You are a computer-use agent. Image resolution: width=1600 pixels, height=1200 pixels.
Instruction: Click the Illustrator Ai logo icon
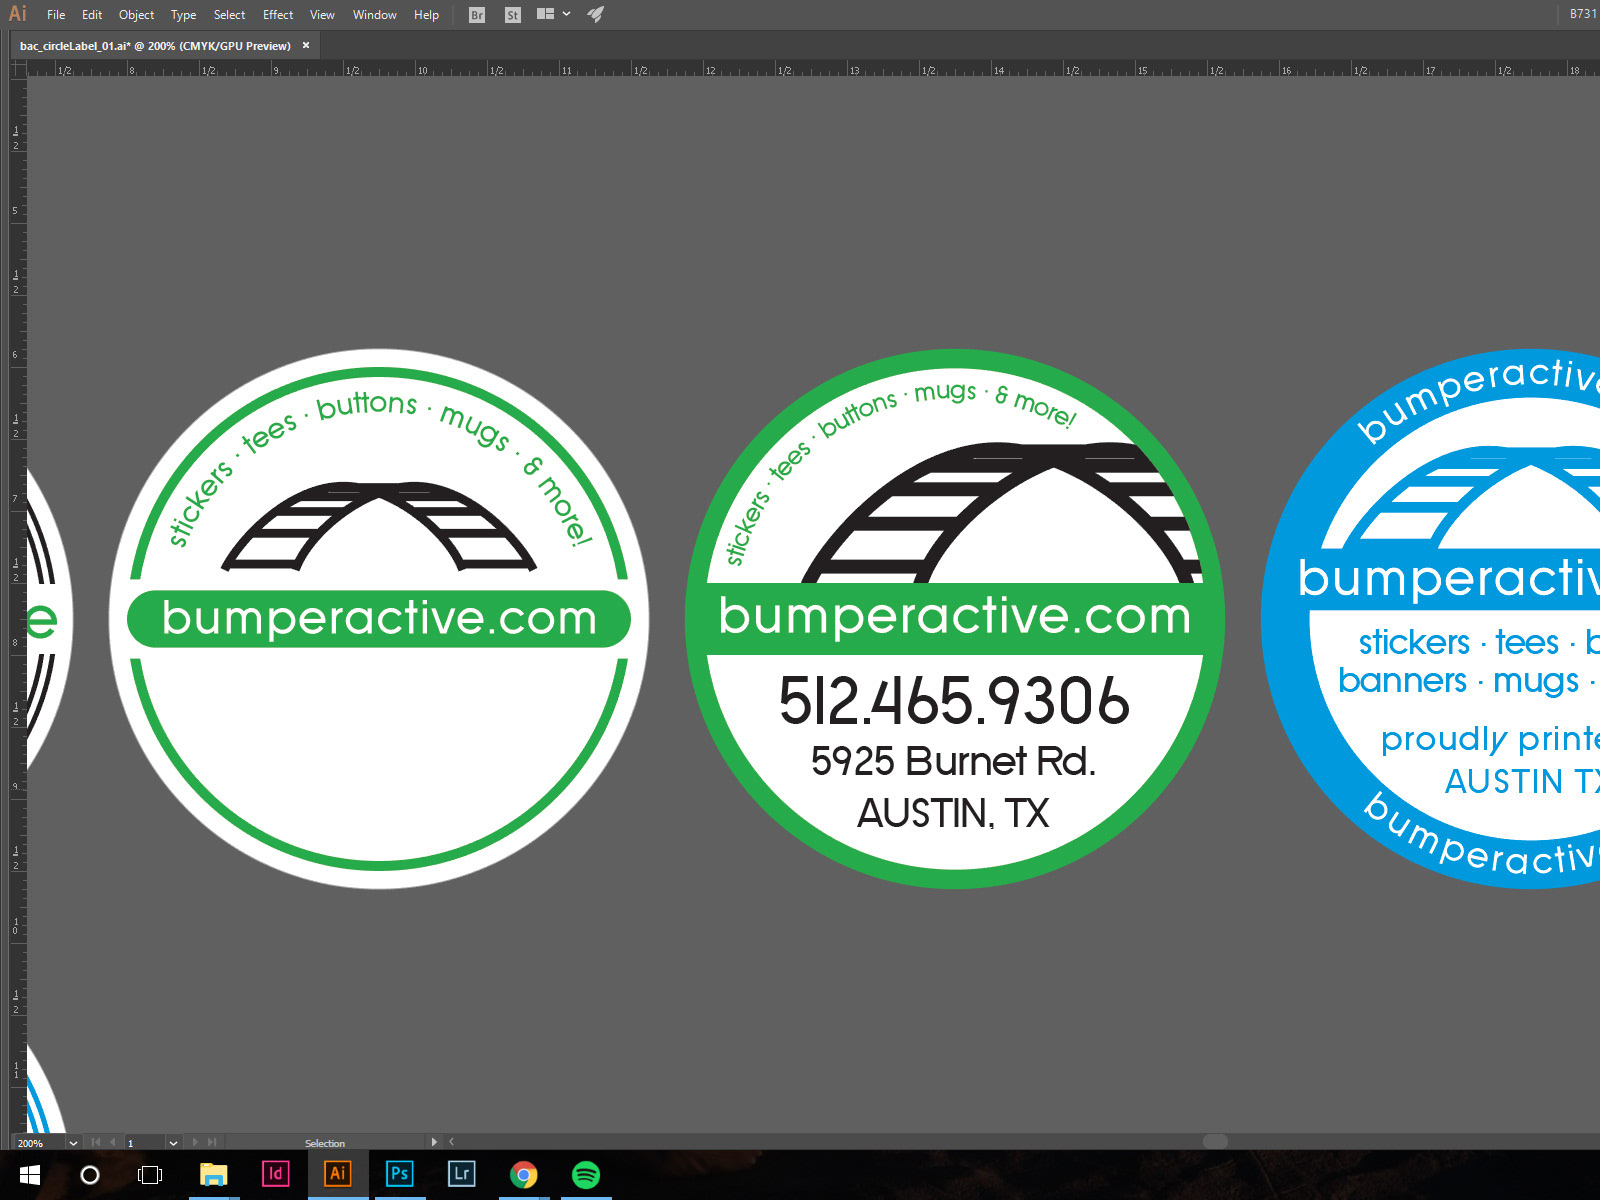pyautogui.click(x=17, y=14)
